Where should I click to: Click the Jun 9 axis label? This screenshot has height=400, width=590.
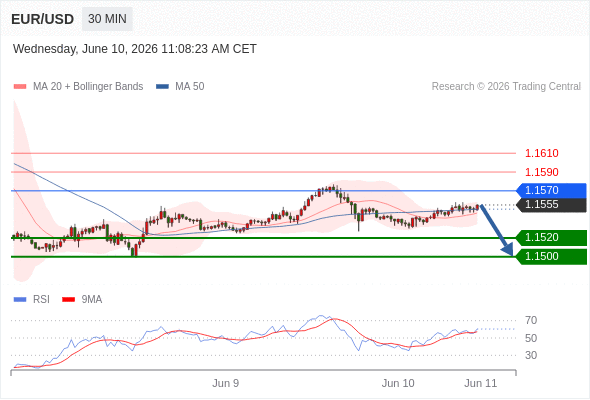(x=225, y=383)
